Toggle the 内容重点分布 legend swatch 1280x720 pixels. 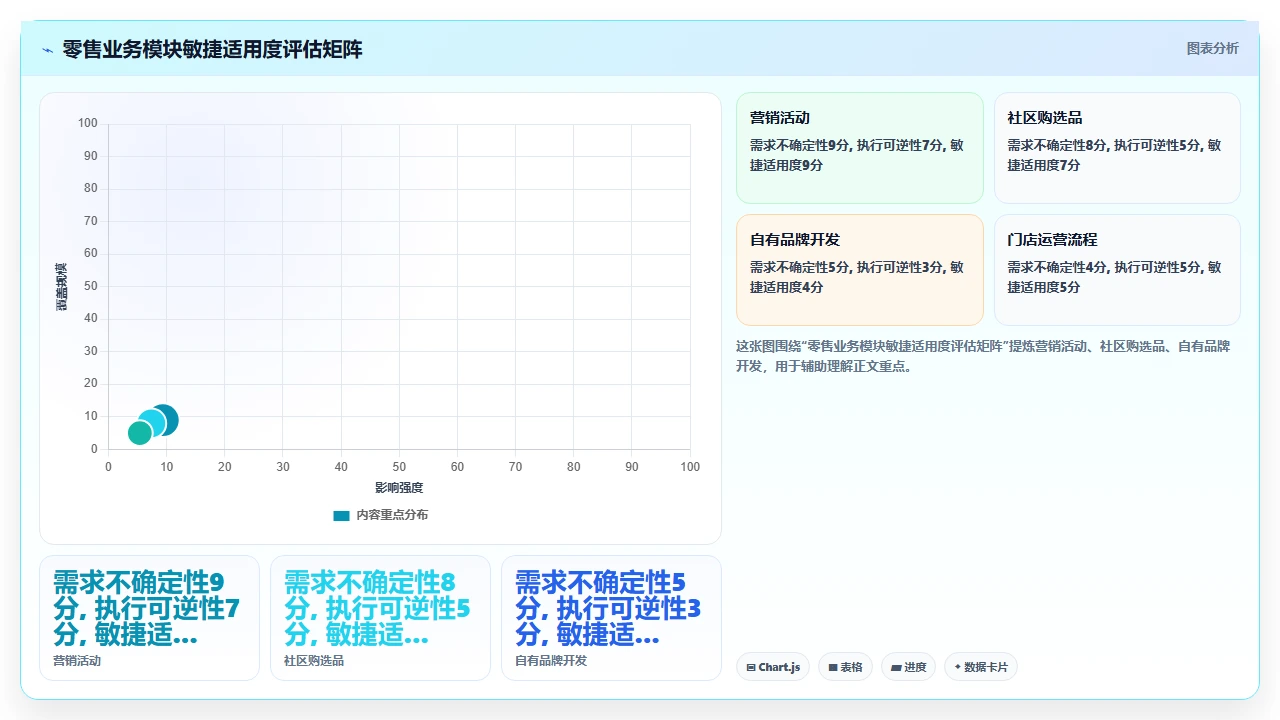342,515
